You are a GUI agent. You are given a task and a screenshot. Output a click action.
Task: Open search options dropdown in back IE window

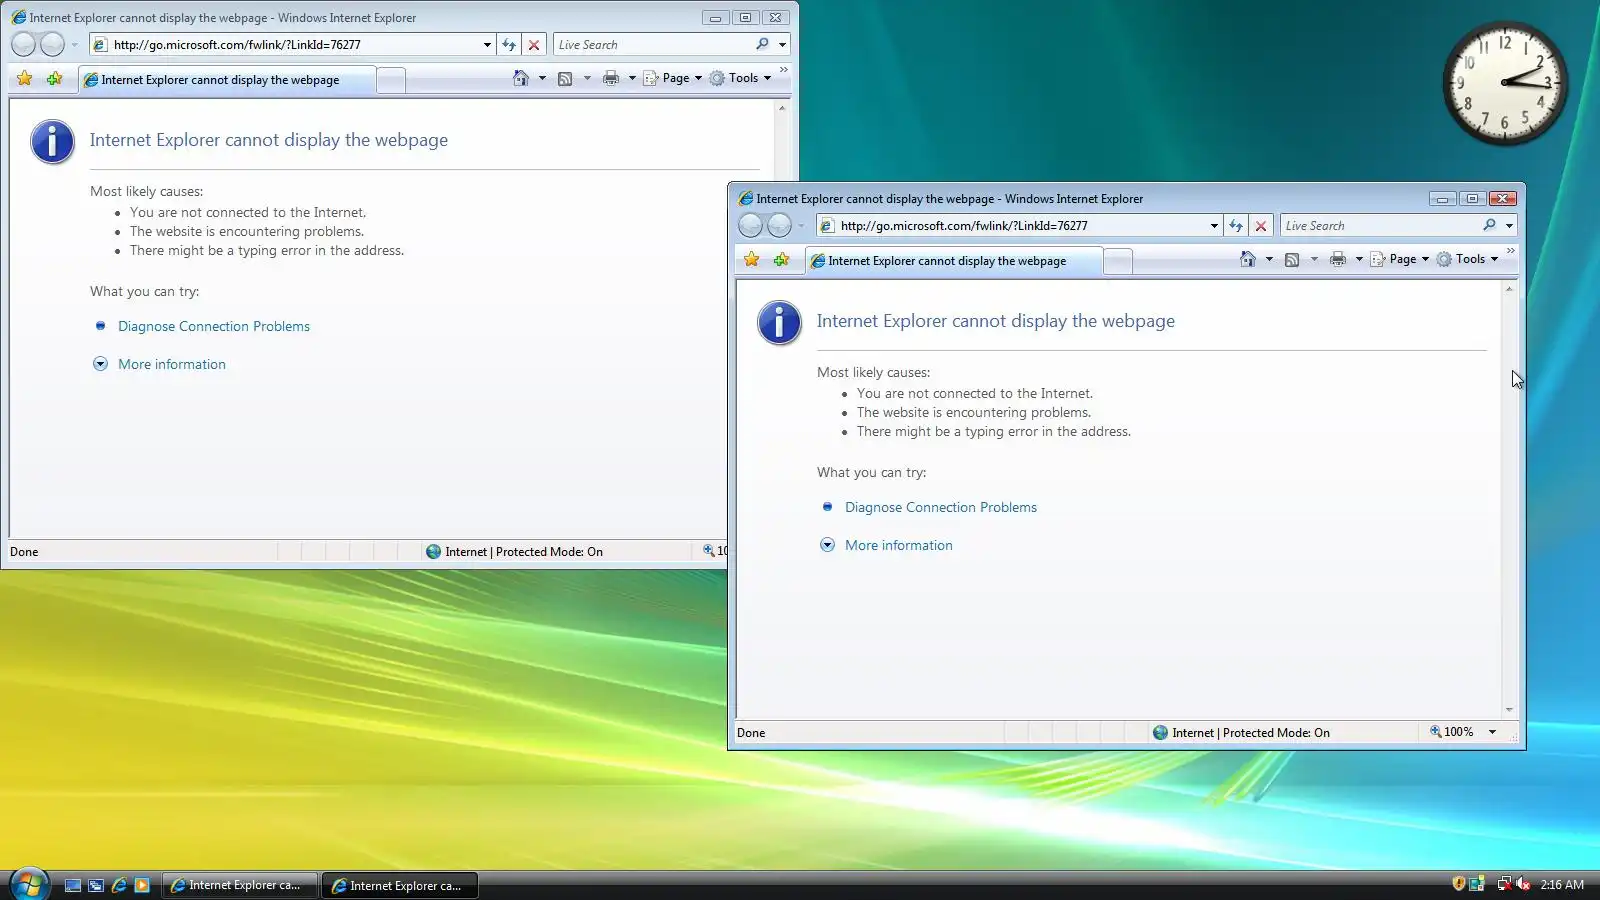(x=782, y=45)
